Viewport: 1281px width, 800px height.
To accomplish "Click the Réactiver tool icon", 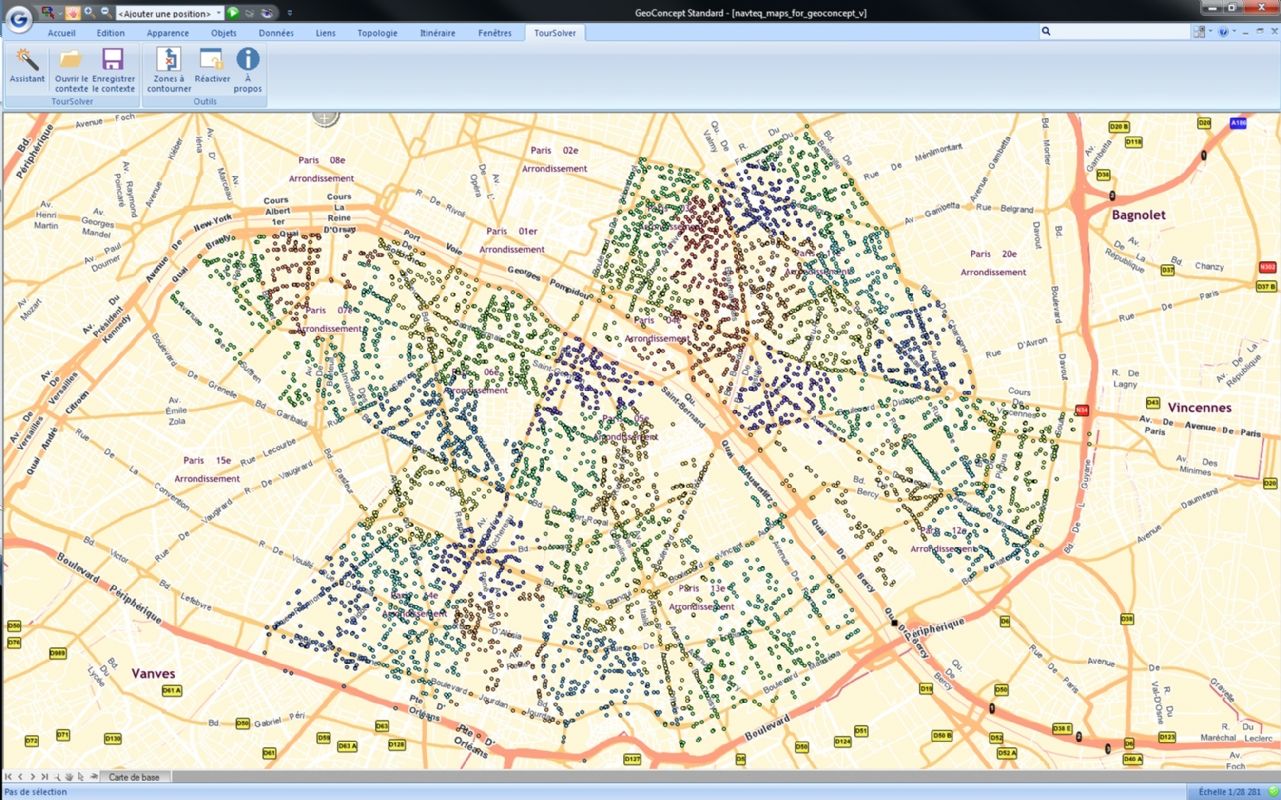I will click(212, 66).
